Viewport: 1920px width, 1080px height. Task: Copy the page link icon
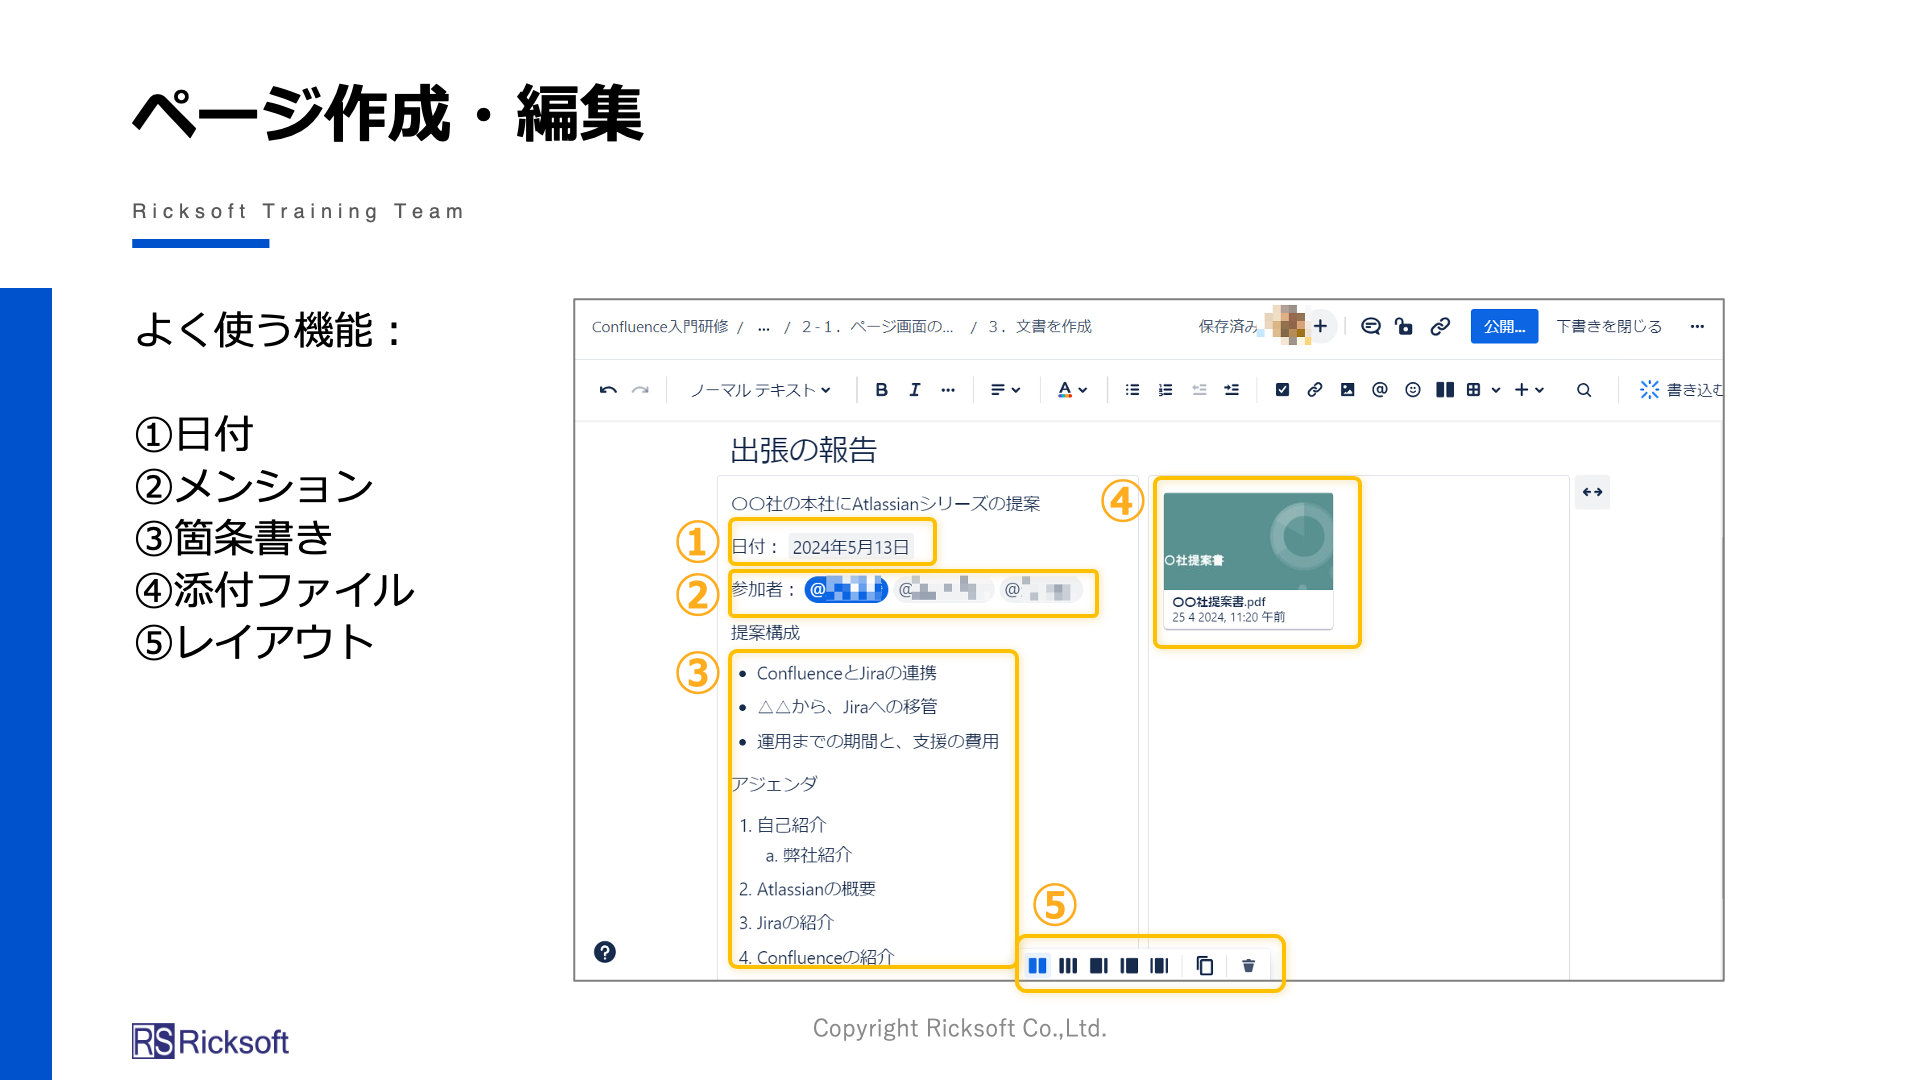click(x=1440, y=326)
